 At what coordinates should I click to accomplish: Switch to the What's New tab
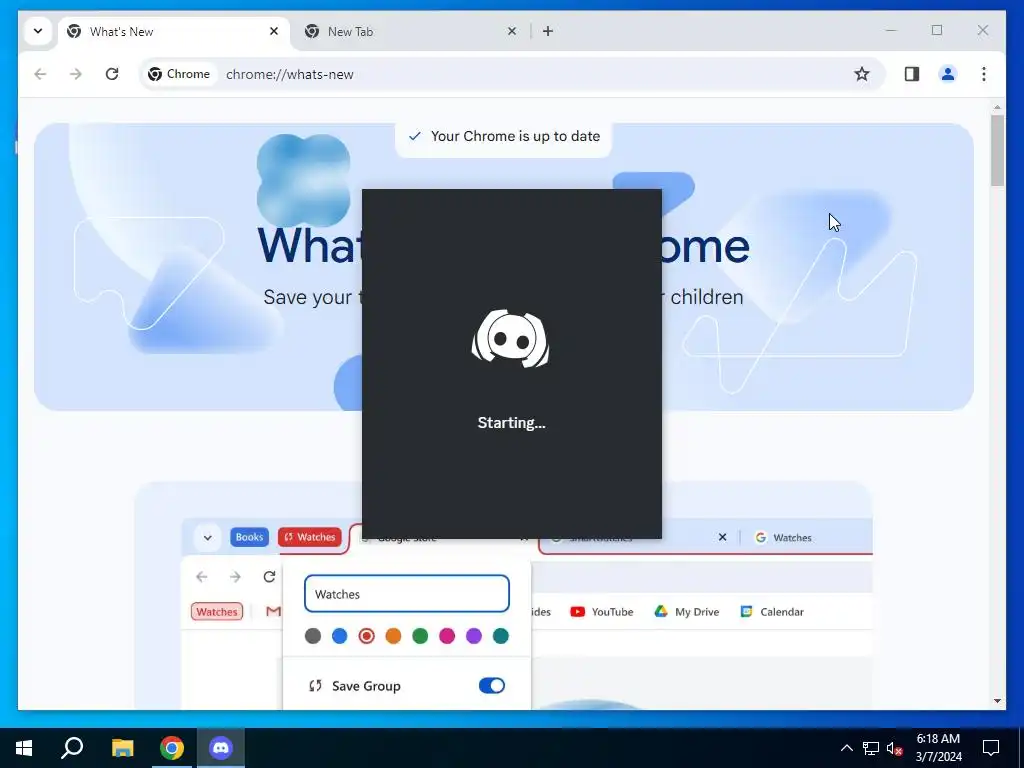[x=173, y=31]
